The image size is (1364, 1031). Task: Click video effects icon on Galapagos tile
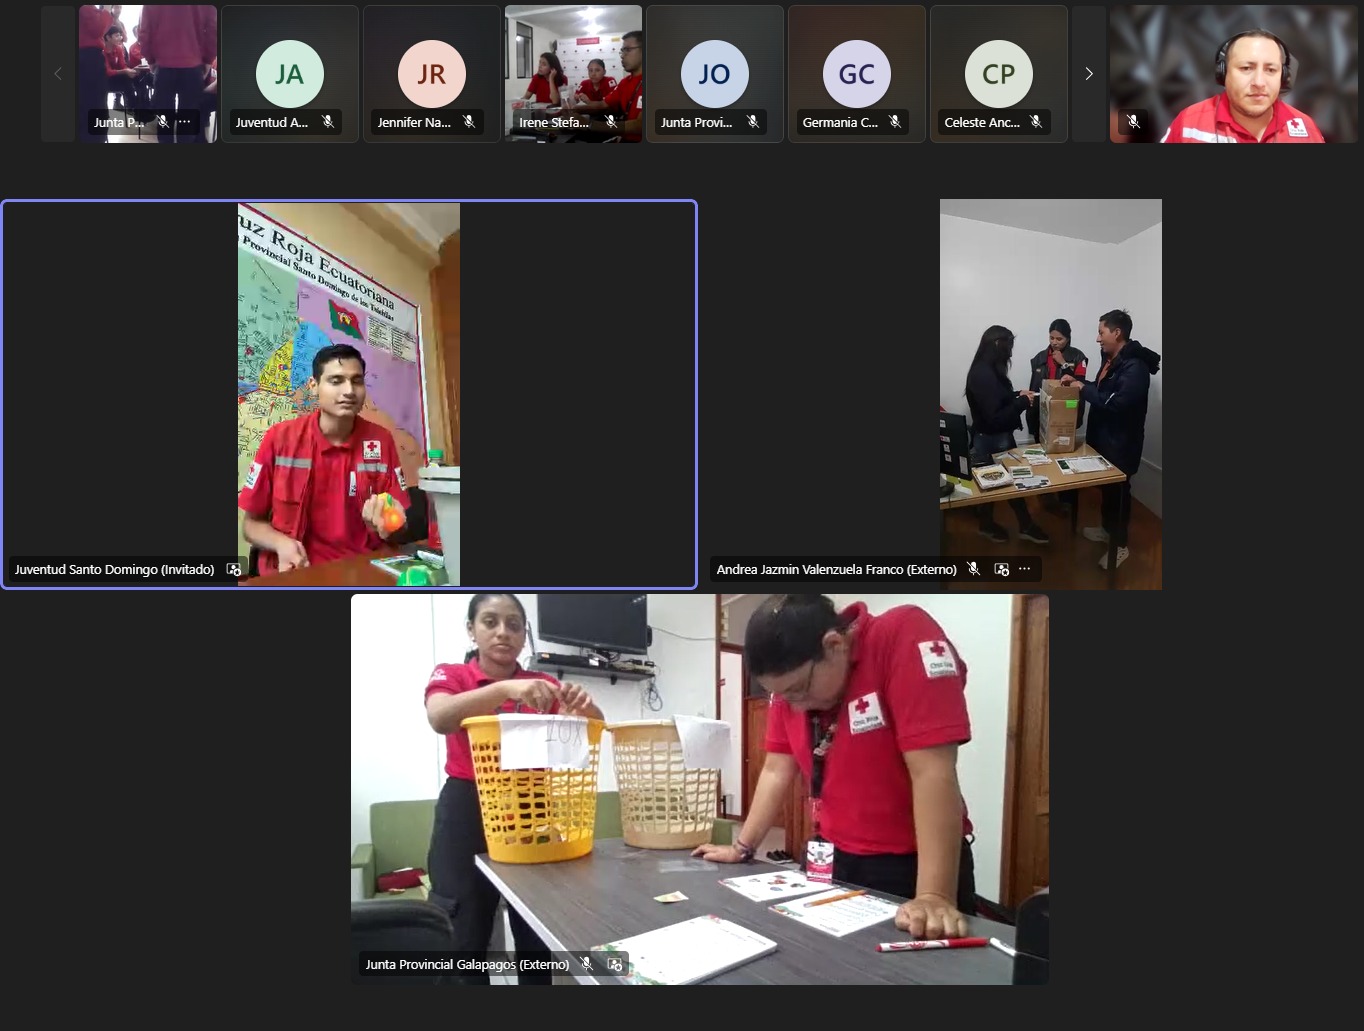coord(615,964)
